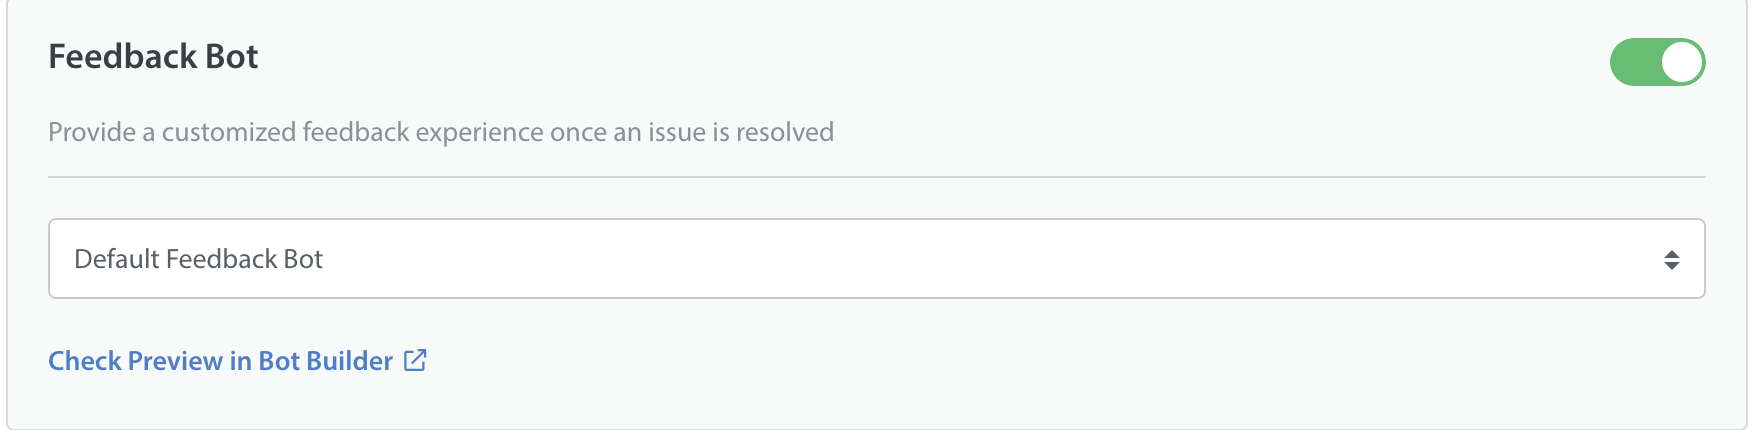Click the feedback experience description text
This screenshot has width=1752, height=430.
441,132
